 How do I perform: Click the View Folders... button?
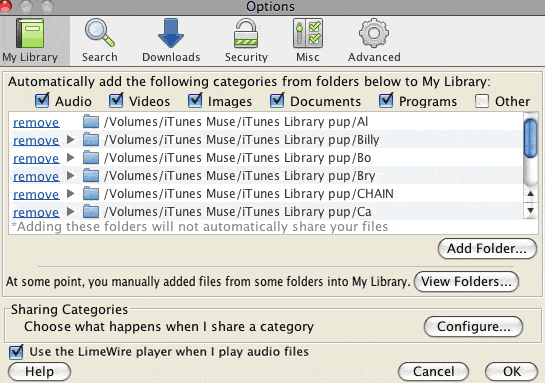pyautogui.click(x=466, y=282)
